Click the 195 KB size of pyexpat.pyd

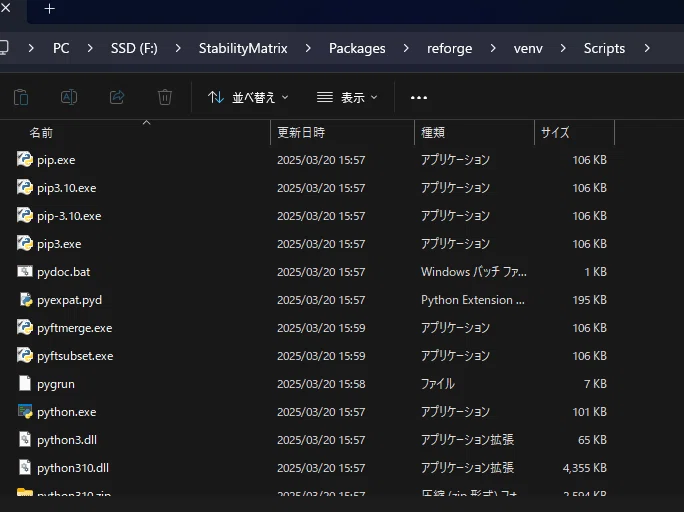(589, 300)
